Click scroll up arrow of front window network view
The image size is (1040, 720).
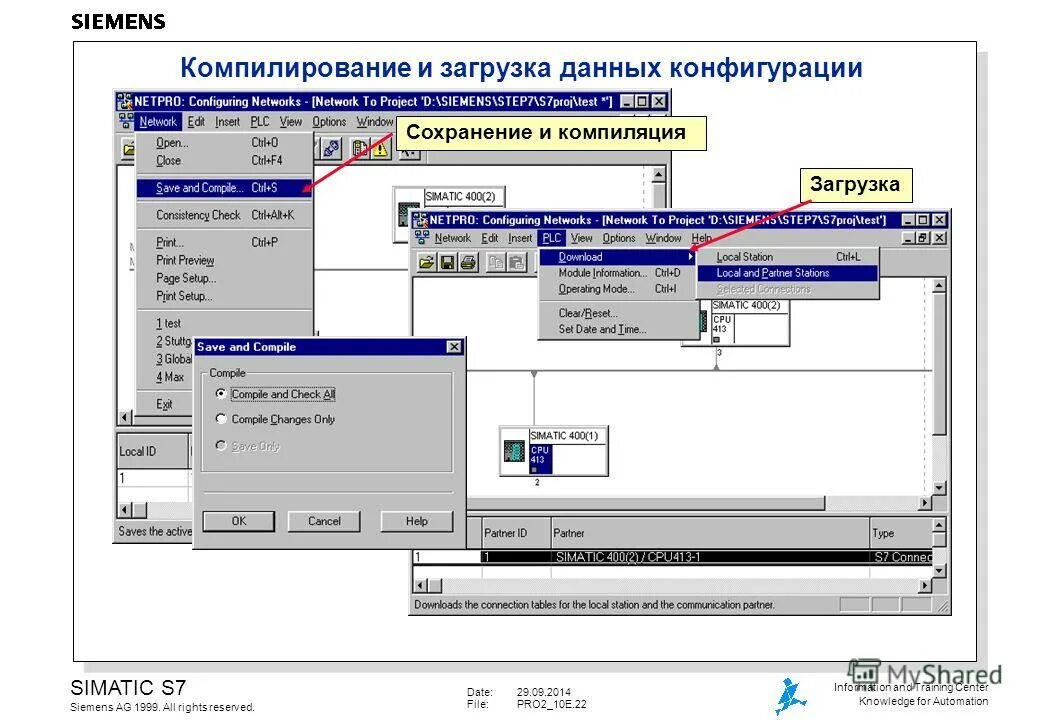click(939, 286)
